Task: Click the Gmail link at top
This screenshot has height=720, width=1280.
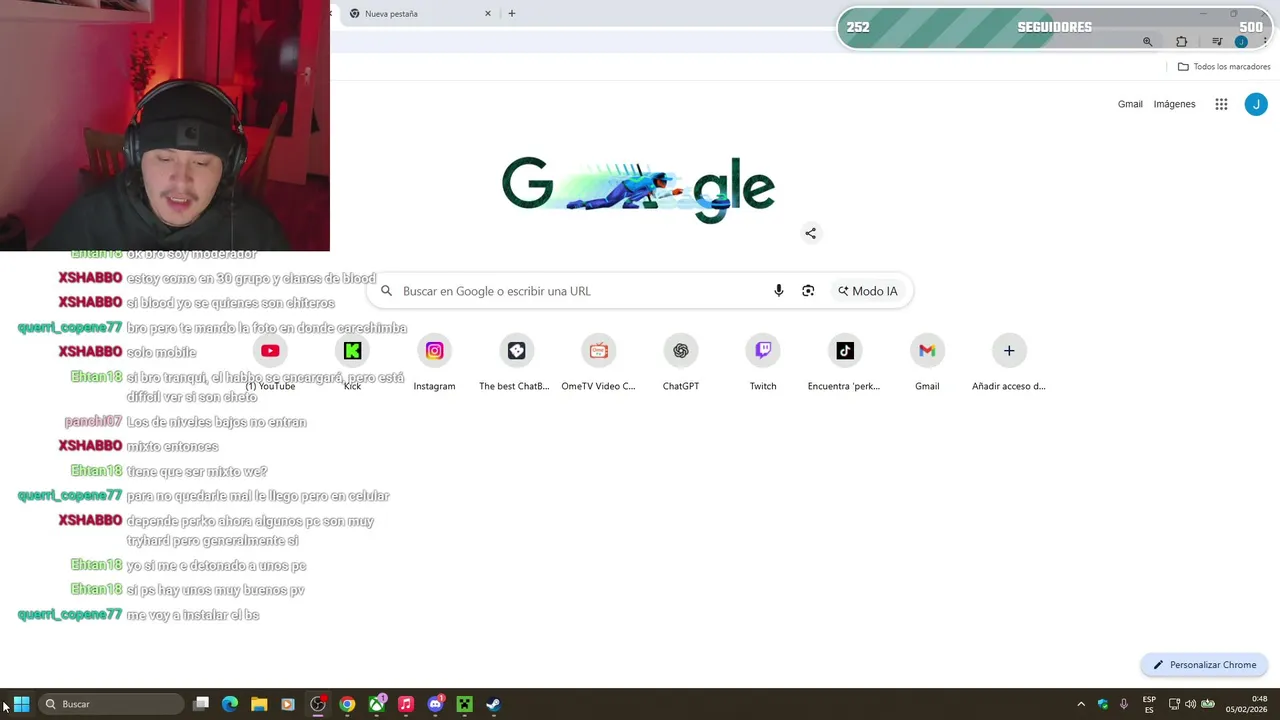Action: [1130, 104]
